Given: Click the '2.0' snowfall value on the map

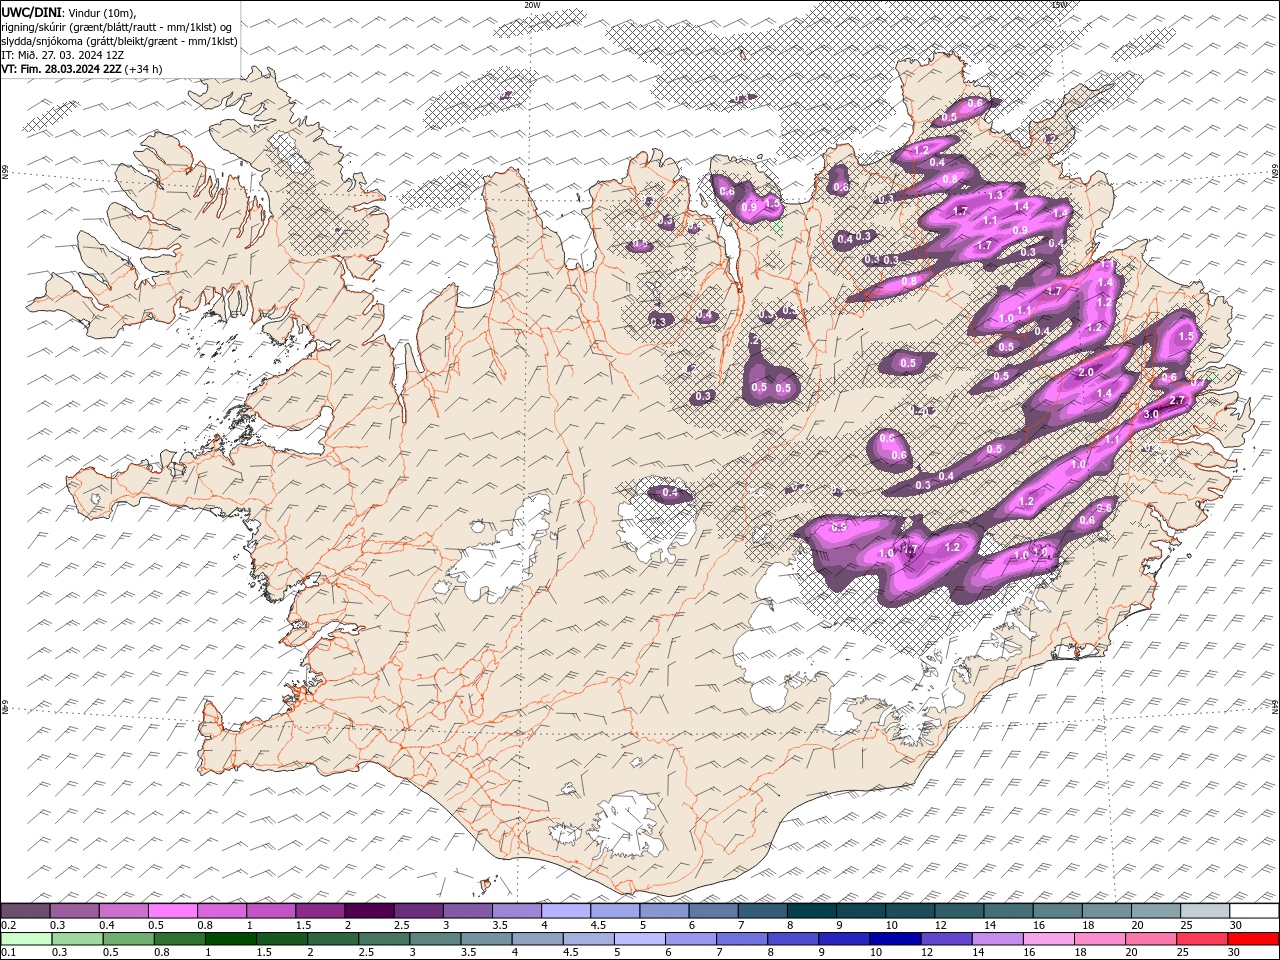Looking at the screenshot, I should [1087, 372].
